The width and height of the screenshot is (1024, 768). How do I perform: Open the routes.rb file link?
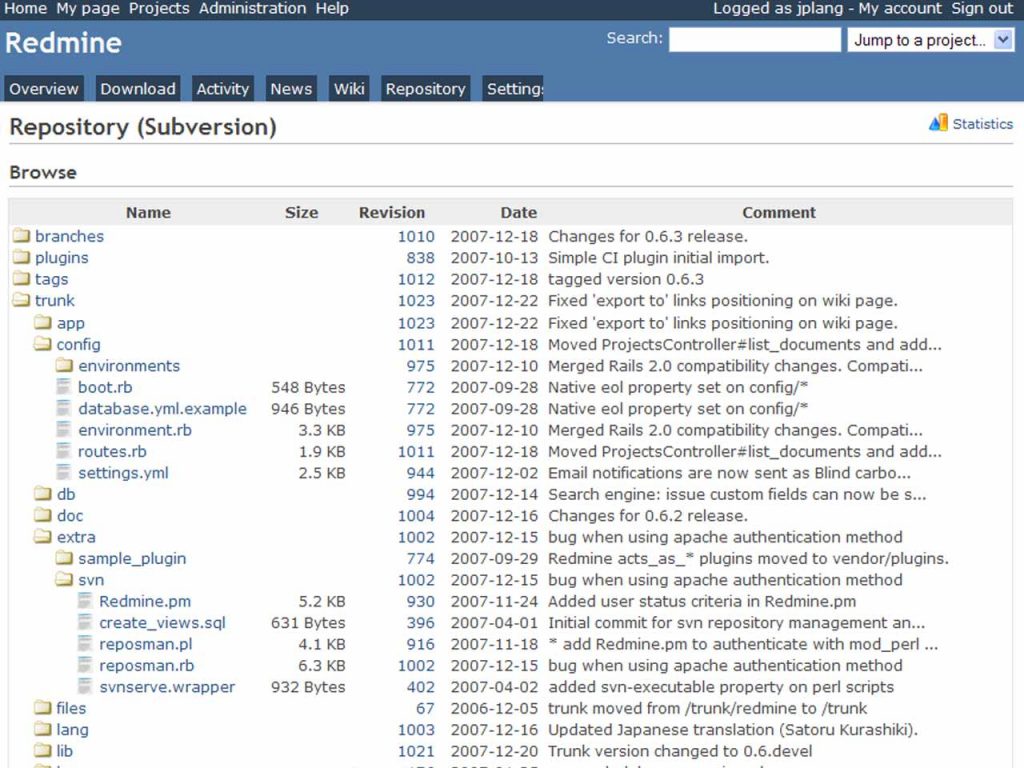(112, 451)
